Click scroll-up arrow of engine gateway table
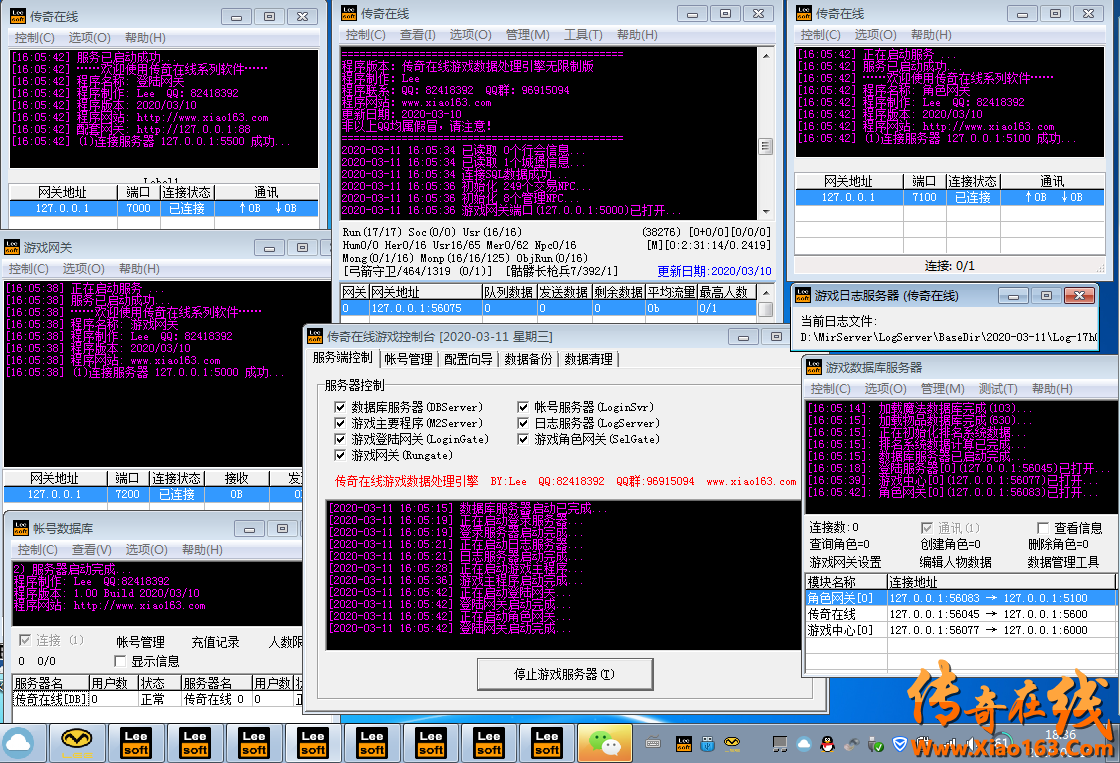Image resolution: width=1120 pixels, height=763 pixels. point(766,292)
